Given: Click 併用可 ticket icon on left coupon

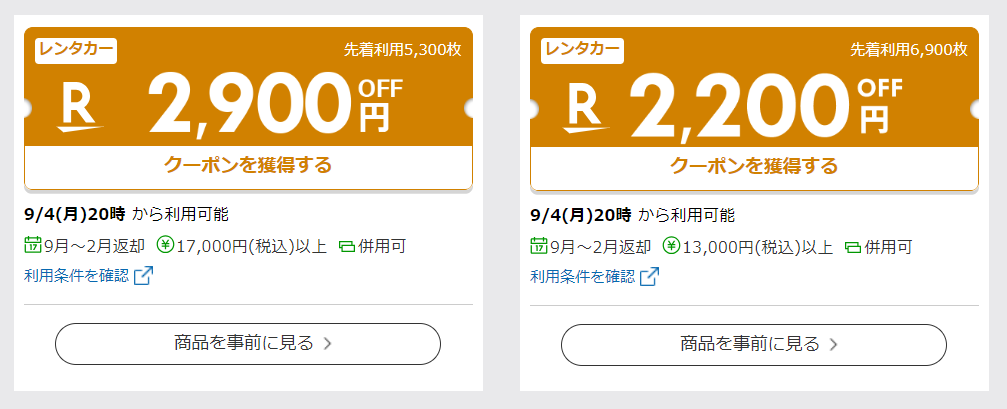Looking at the screenshot, I should 347,247.
